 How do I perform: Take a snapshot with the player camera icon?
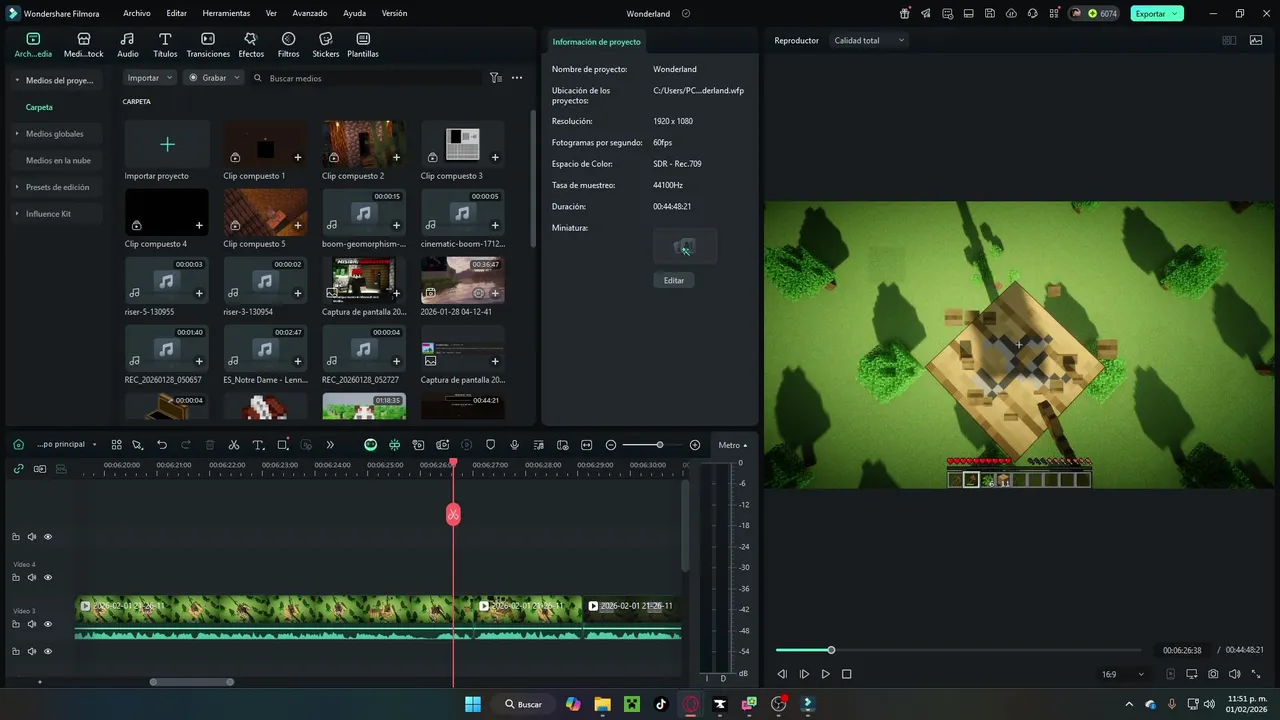click(x=1213, y=674)
